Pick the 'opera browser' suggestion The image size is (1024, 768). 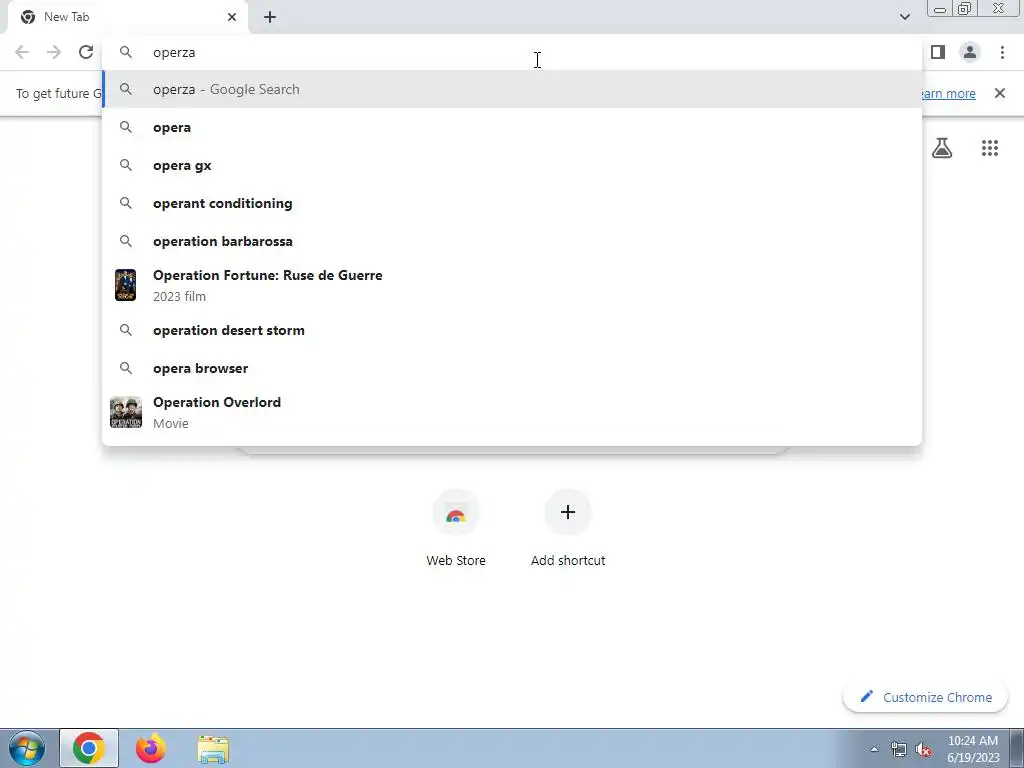click(512, 368)
